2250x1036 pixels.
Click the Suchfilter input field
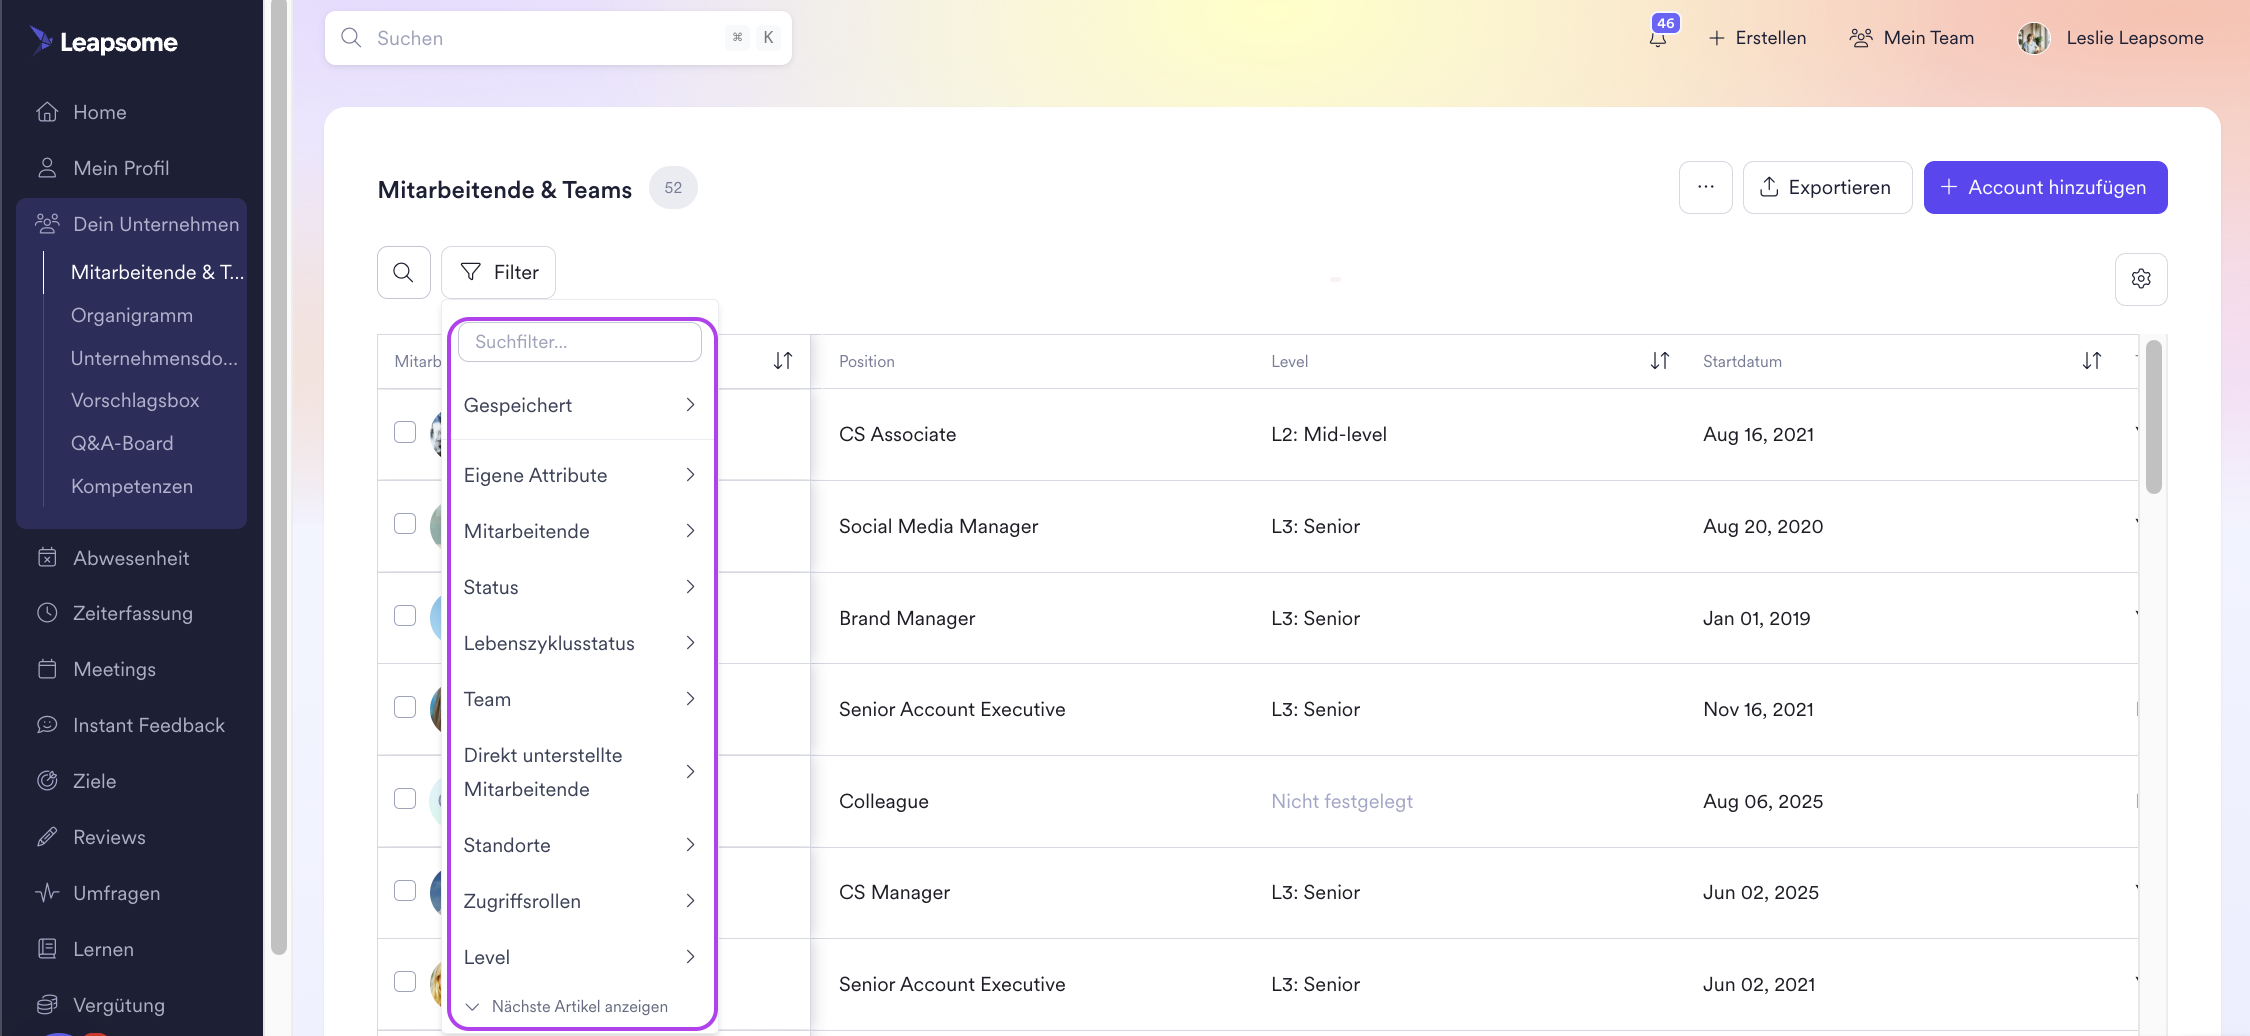pos(579,342)
